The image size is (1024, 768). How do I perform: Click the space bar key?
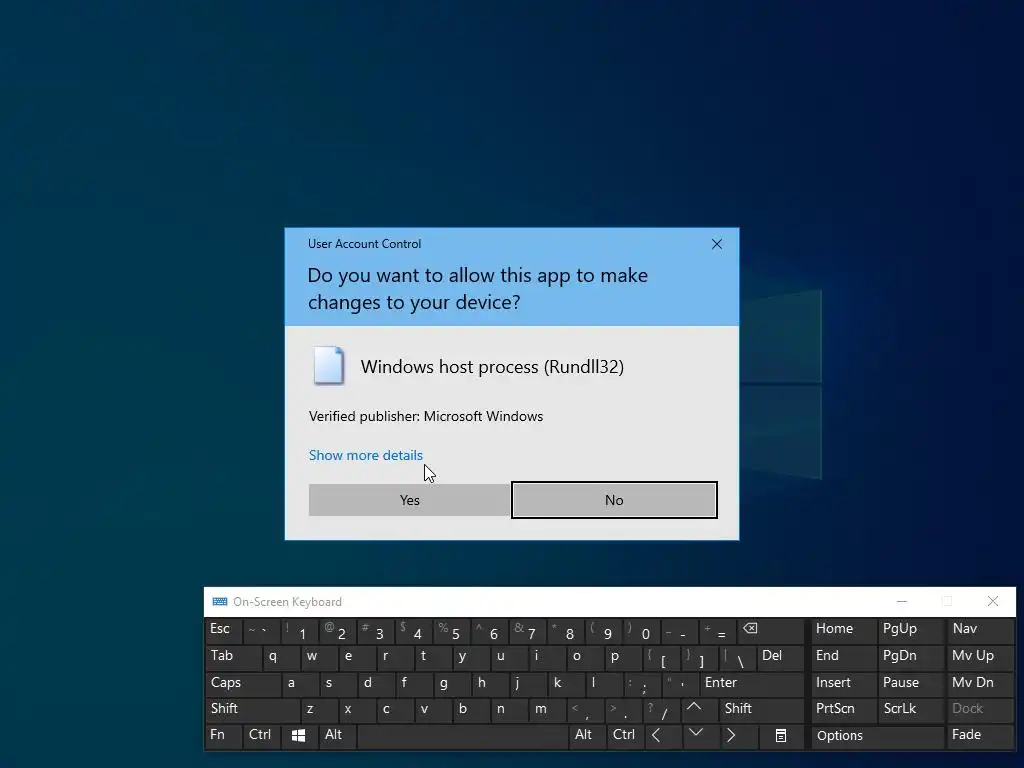point(462,736)
